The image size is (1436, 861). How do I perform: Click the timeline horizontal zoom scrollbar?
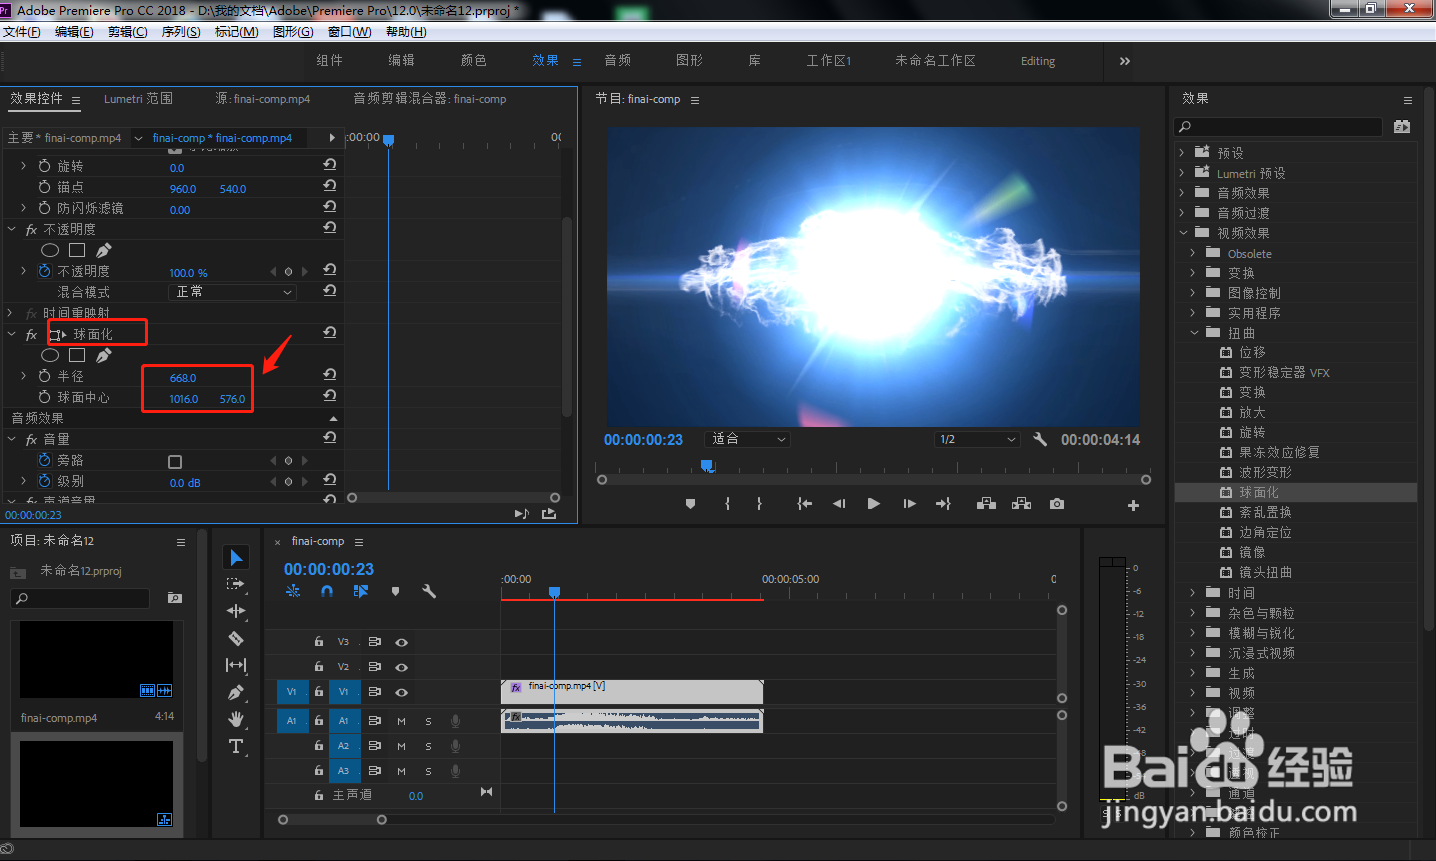click(332, 820)
